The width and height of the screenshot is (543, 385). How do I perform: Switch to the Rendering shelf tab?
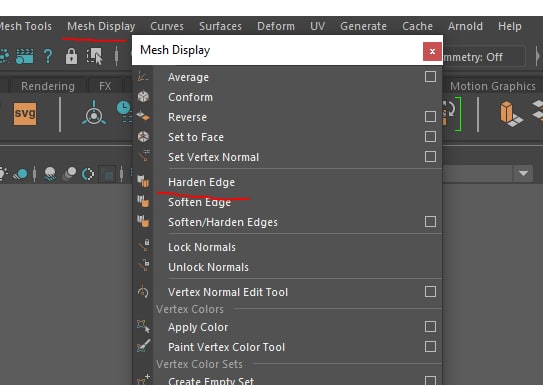pos(48,86)
